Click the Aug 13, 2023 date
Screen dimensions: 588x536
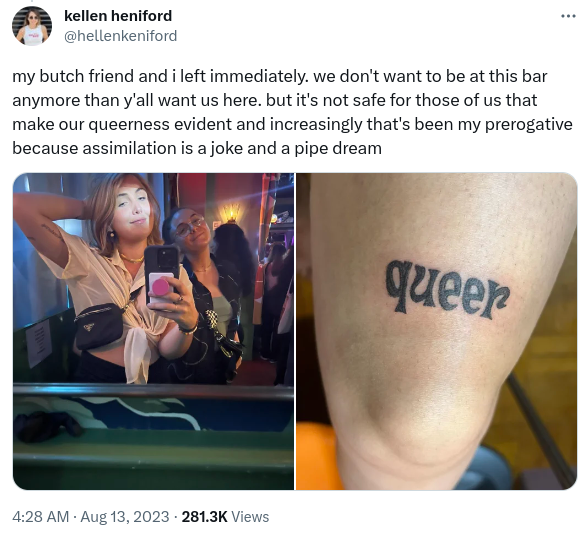tap(124, 516)
